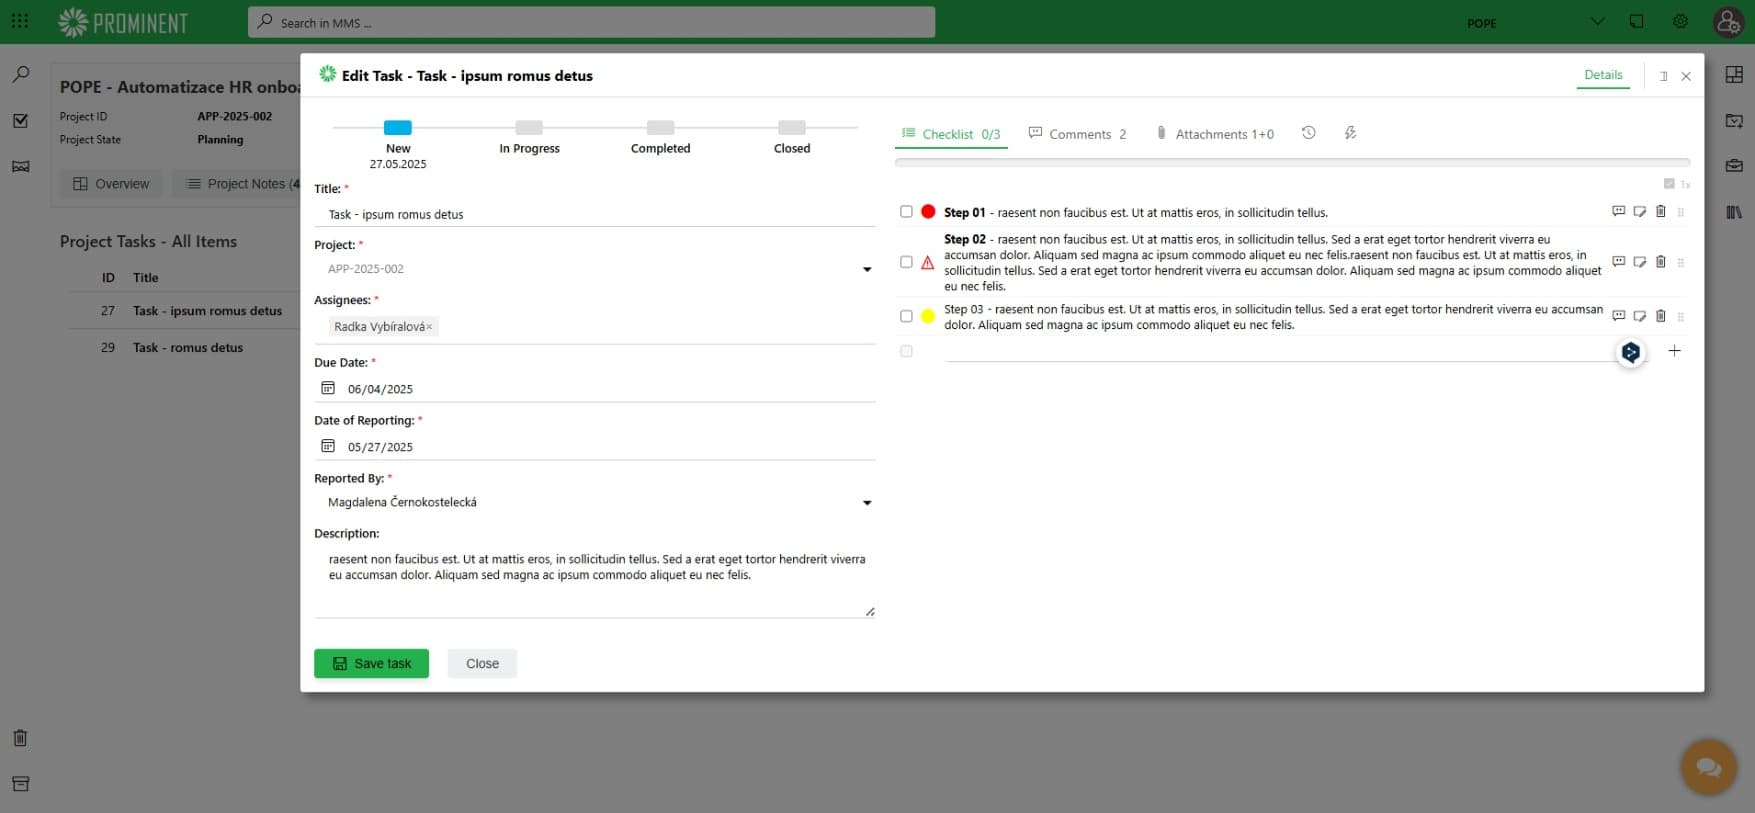Open trash icon in left sidebar
Screen dimensions: 1755x813
pos(20,738)
